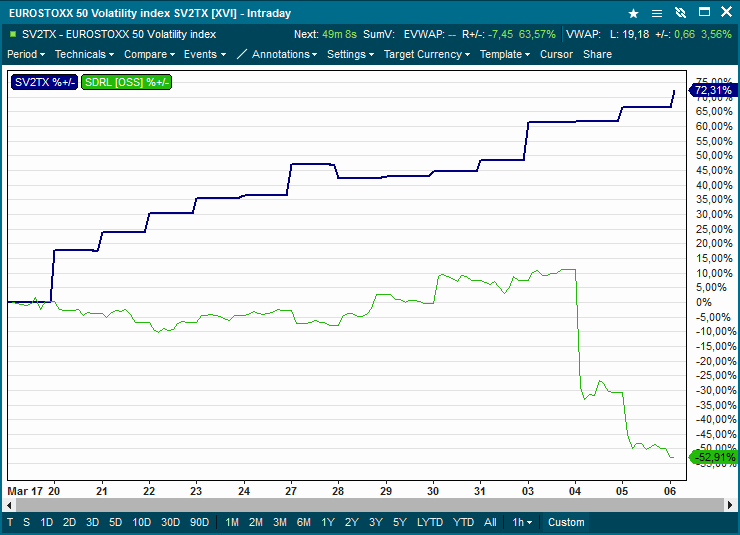Toggle the SDRL [OSS] %+/- legend label

[x=126, y=82]
